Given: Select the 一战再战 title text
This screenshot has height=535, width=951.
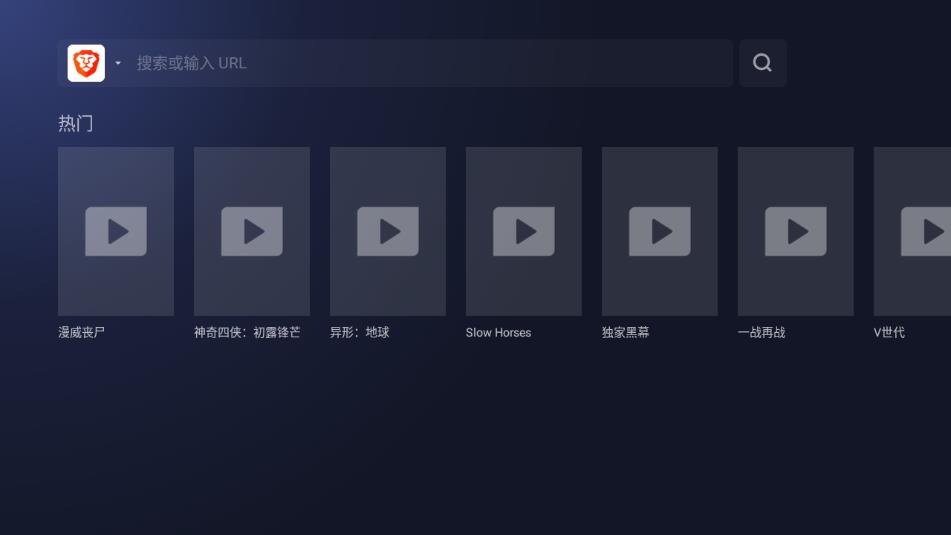Looking at the screenshot, I should (761, 332).
